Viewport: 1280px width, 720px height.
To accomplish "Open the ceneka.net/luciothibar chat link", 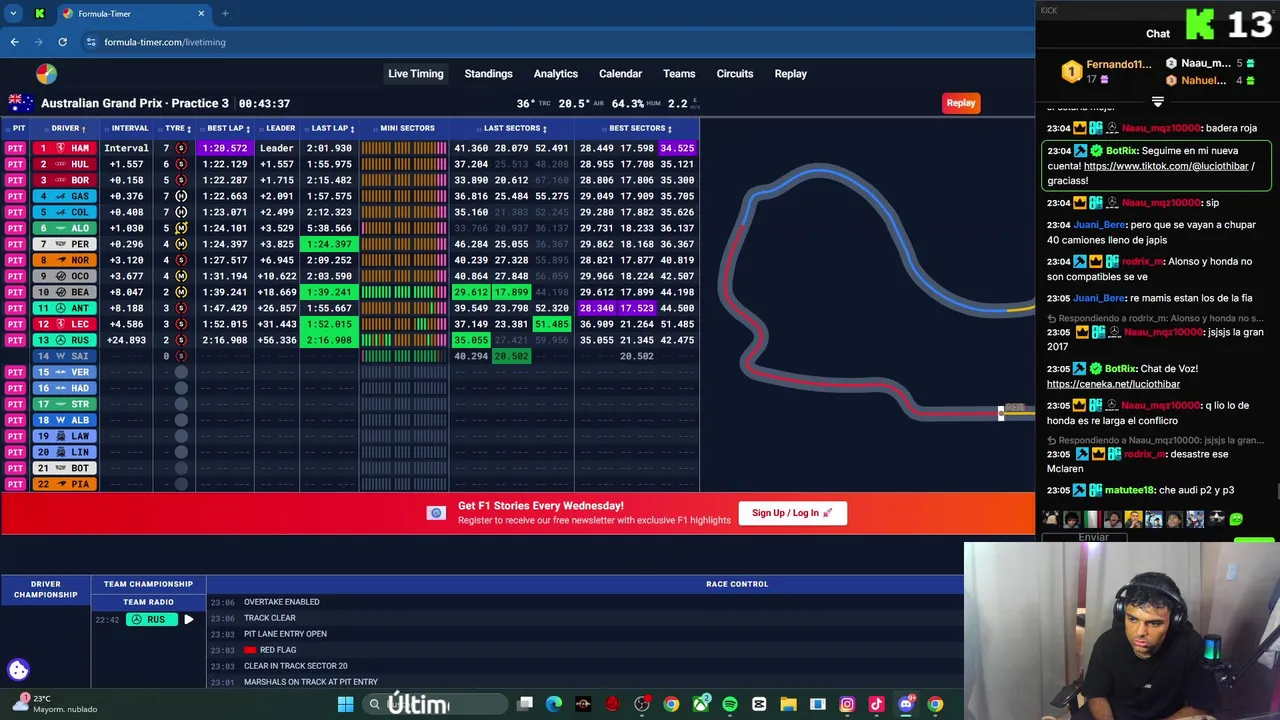I will click(x=1113, y=384).
